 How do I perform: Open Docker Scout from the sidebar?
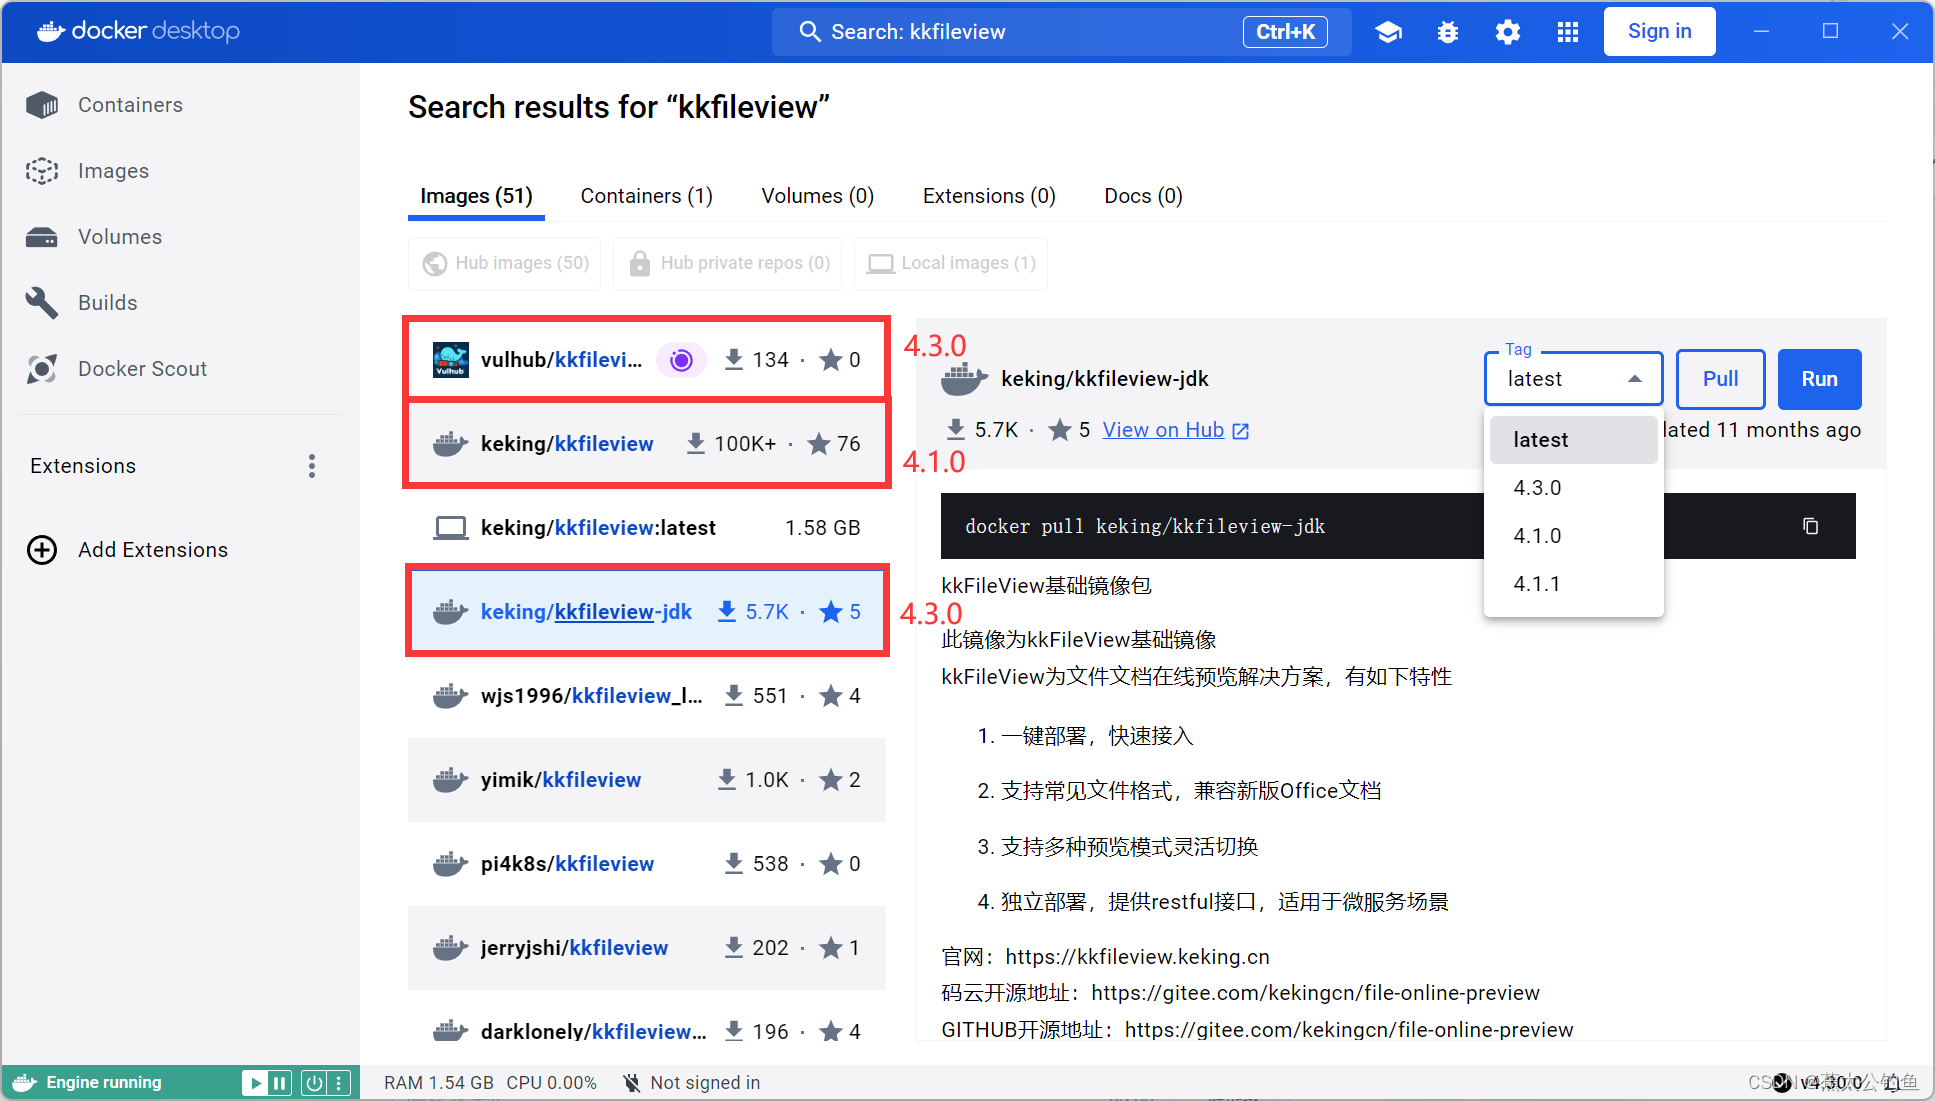click(x=142, y=368)
